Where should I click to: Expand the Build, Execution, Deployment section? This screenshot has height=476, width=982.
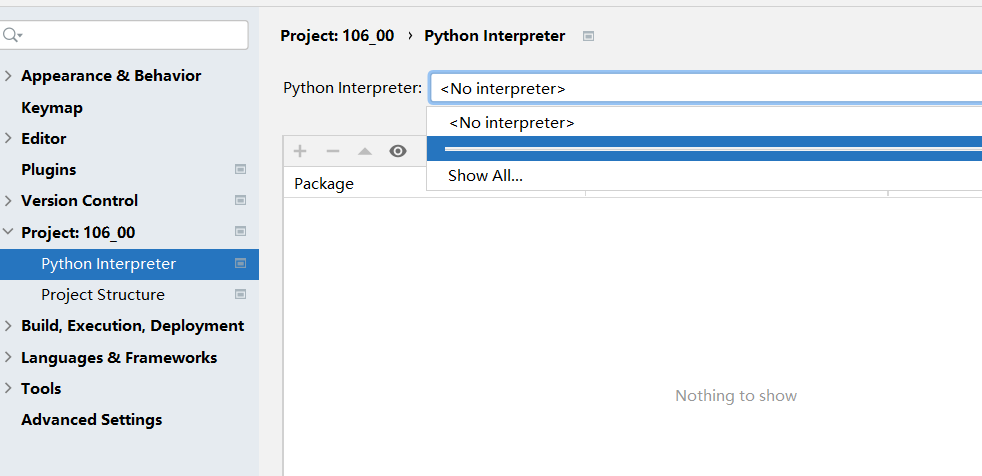click(x=8, y=326)
